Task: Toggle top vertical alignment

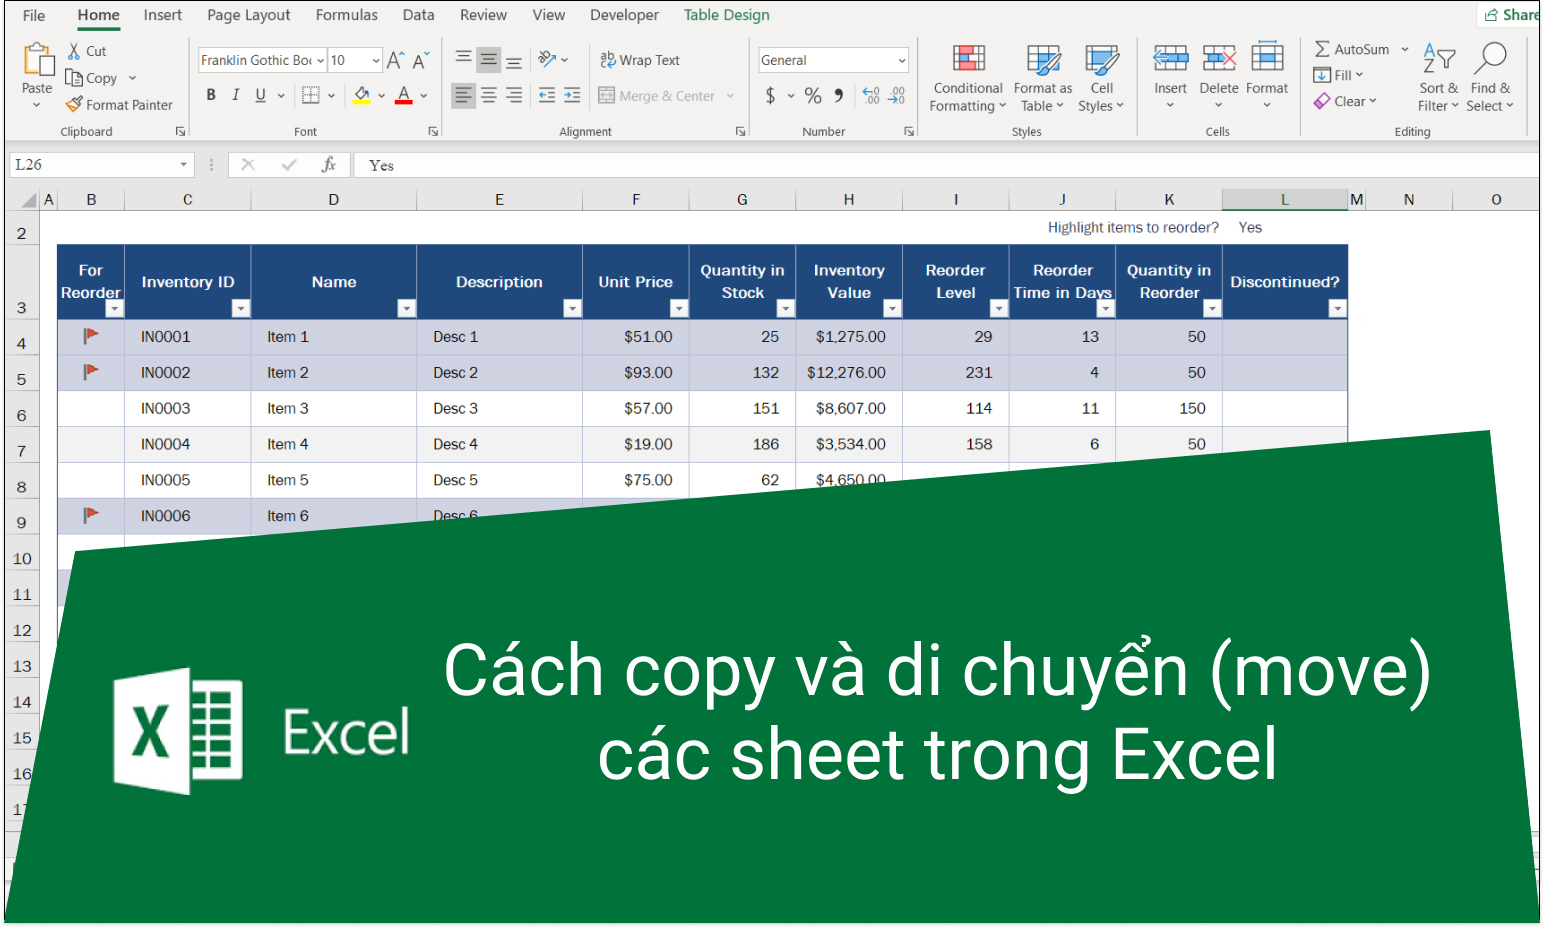Action: pyautogui.click(x=463, y=59)
